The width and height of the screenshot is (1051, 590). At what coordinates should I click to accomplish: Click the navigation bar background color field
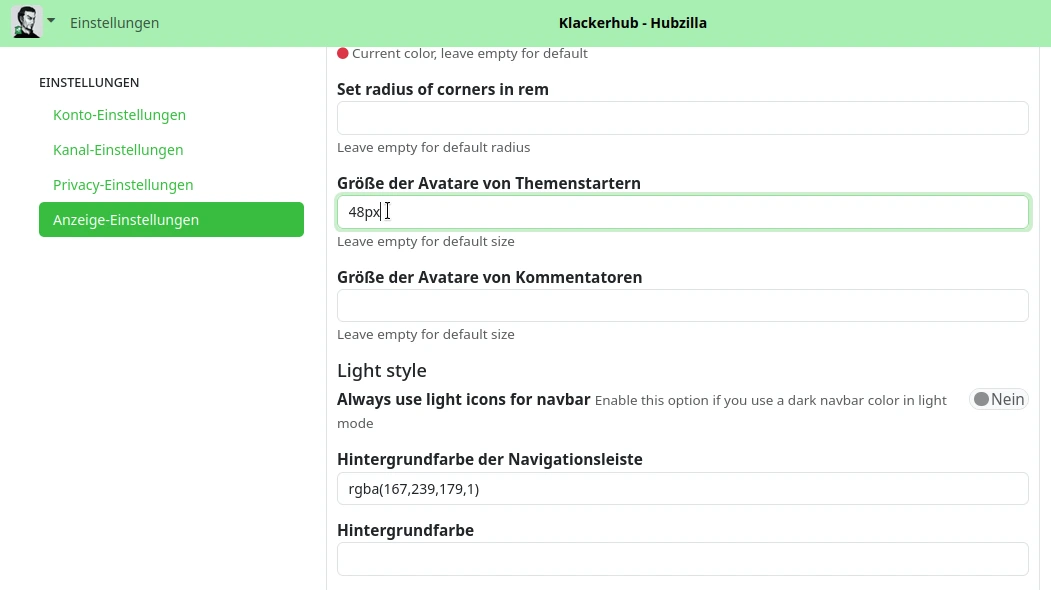(682, 489)
